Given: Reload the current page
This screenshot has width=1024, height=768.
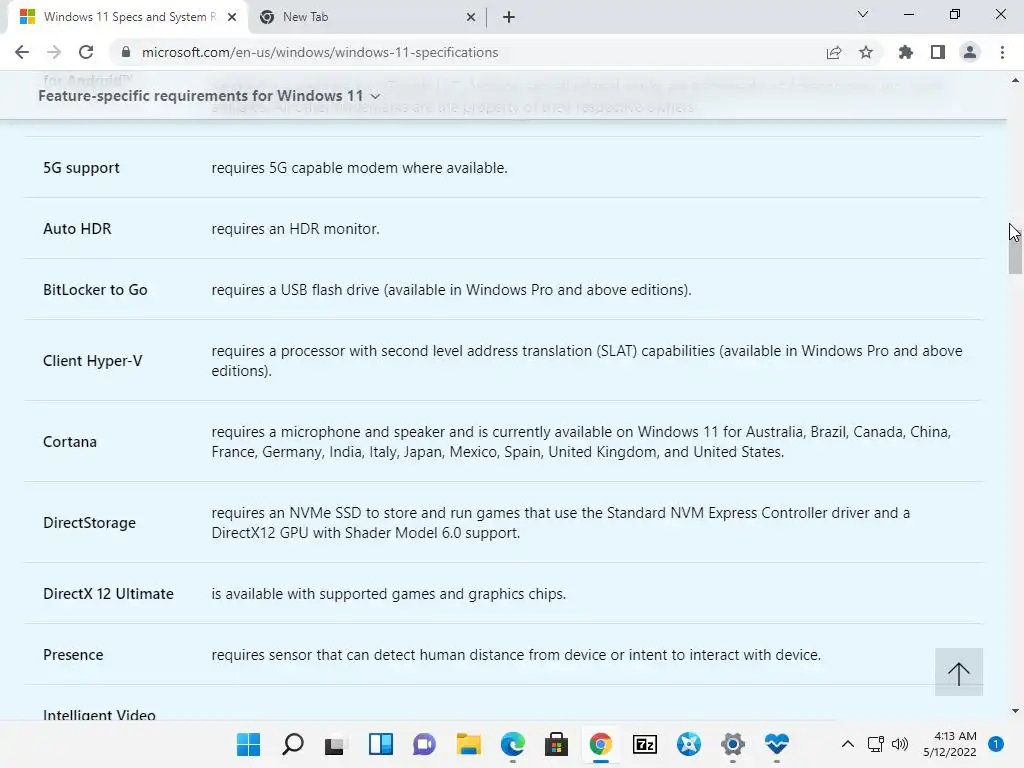Looking at the screenshot, I should click(x=86, y=52).
